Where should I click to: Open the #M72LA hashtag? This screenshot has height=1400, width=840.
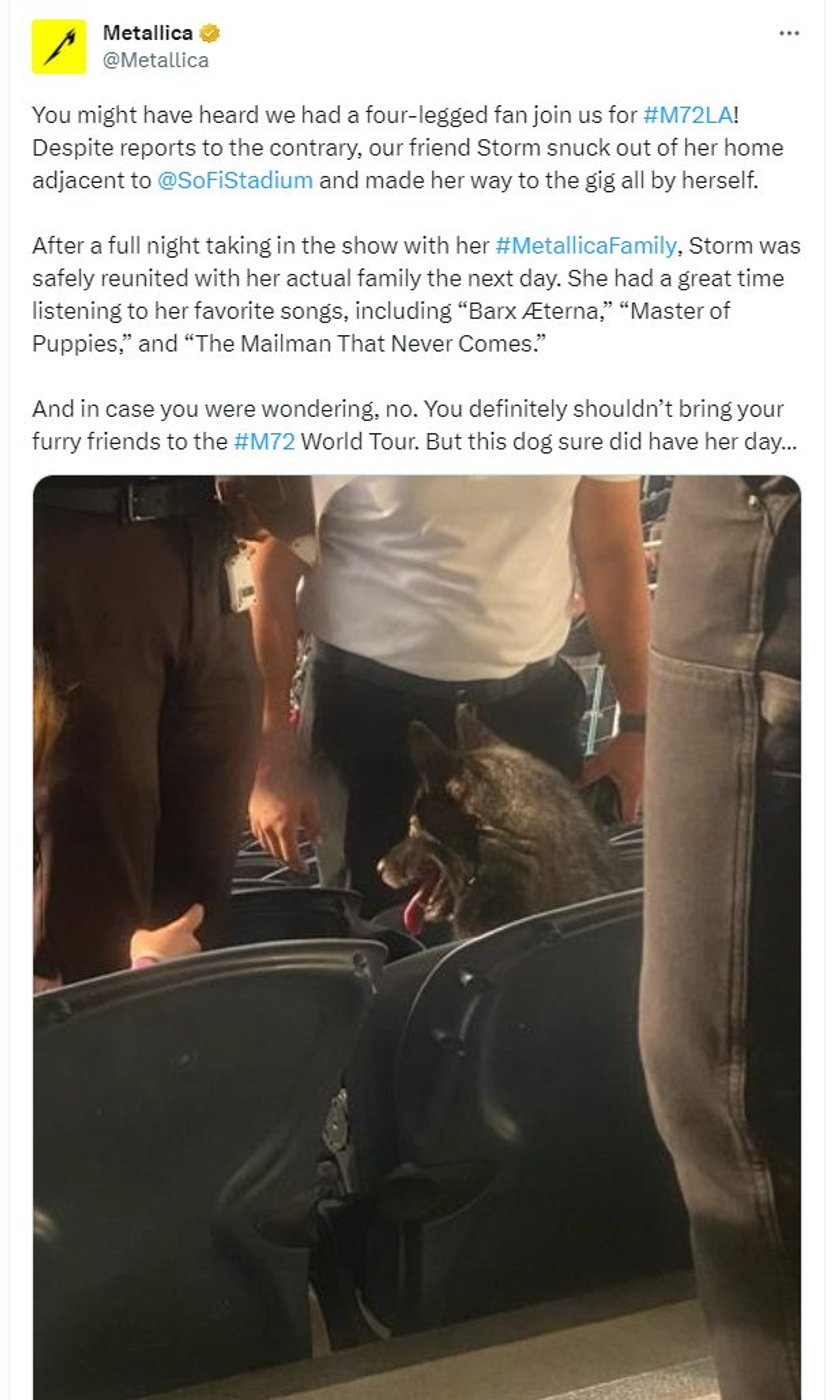pyautogui.click(x=688, y=115)
